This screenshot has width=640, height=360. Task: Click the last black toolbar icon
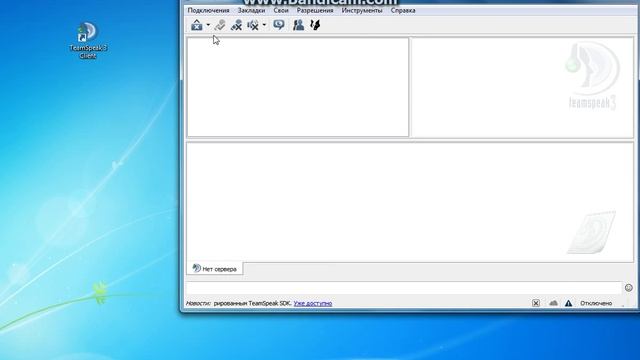[315, 25]
